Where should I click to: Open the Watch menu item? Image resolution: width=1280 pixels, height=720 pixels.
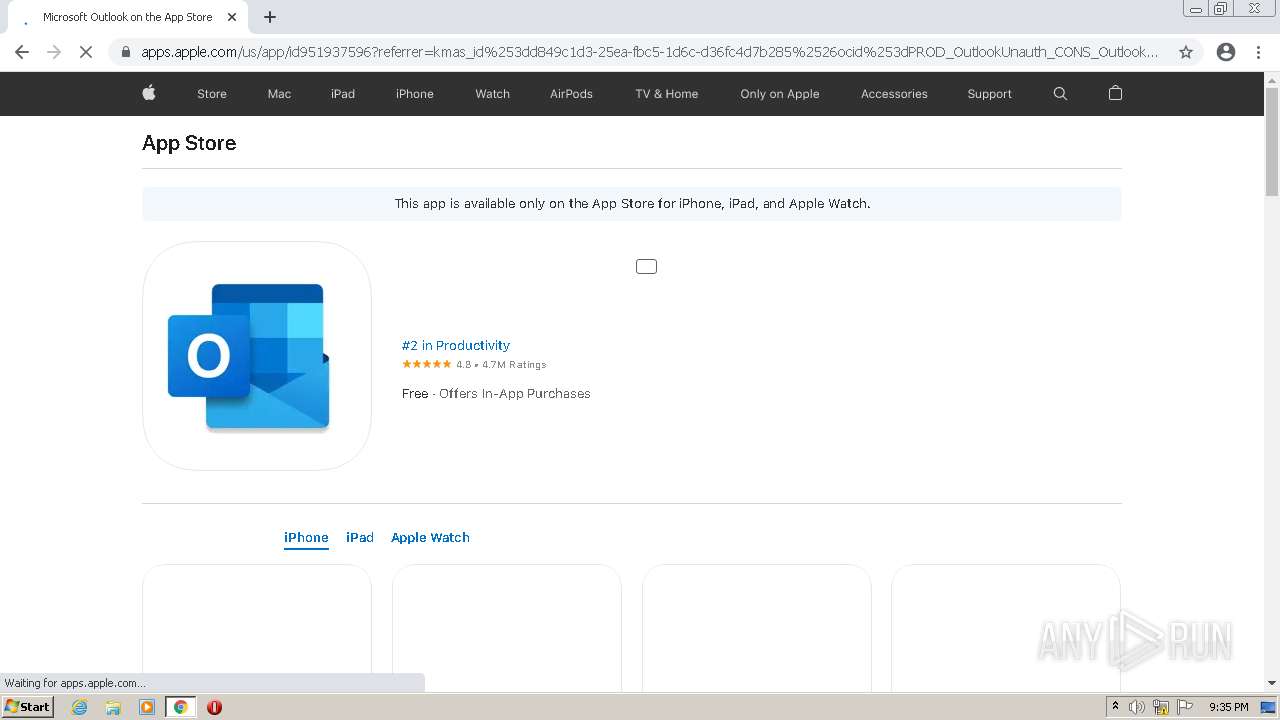(x=492, y=94)
